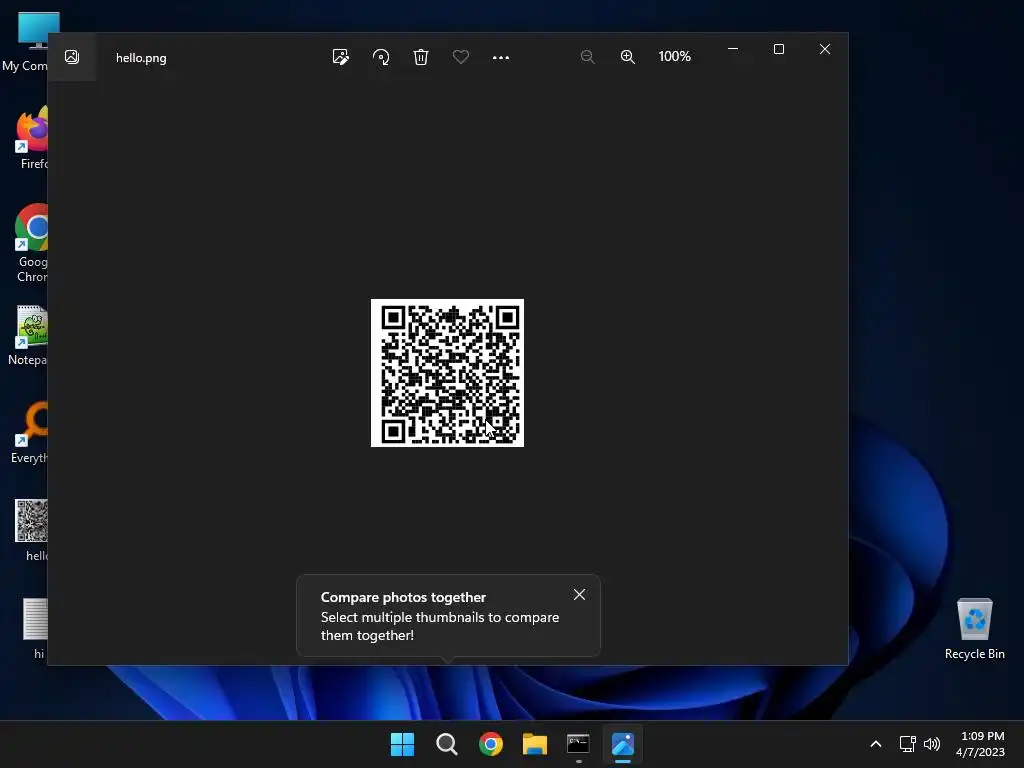Open File Explorer from the taskbar

tap(535, 744)
